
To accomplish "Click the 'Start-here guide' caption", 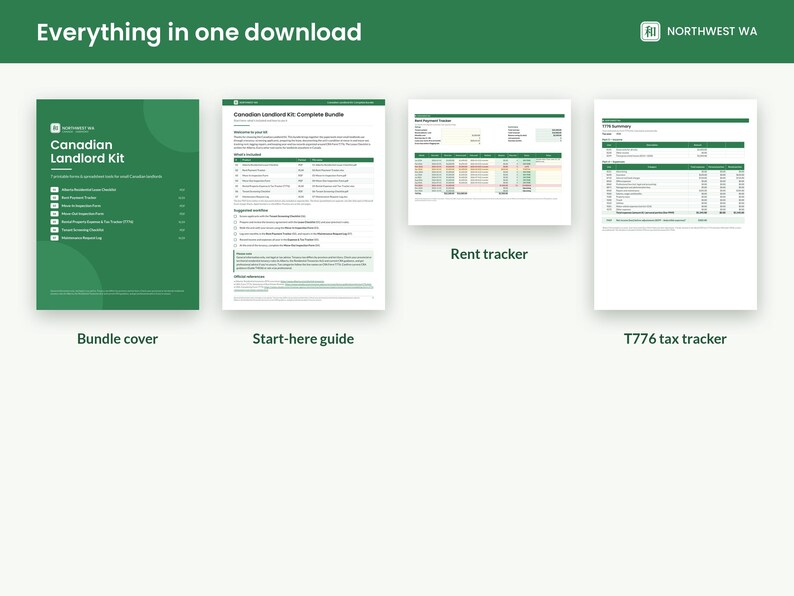I will [303, 339].
